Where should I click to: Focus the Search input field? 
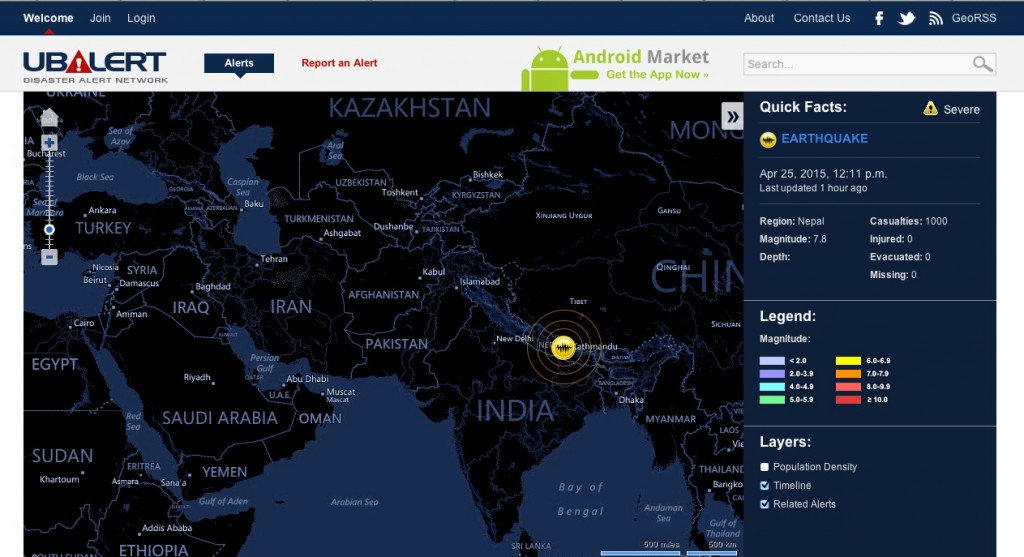(857, 64)
